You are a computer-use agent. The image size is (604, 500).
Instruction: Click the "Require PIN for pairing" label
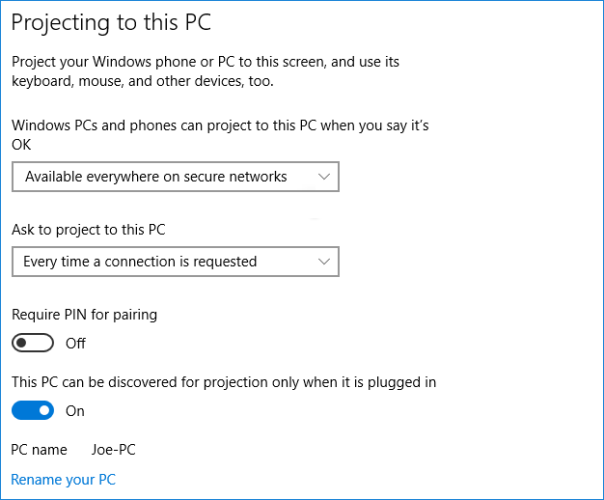[84, 314]
